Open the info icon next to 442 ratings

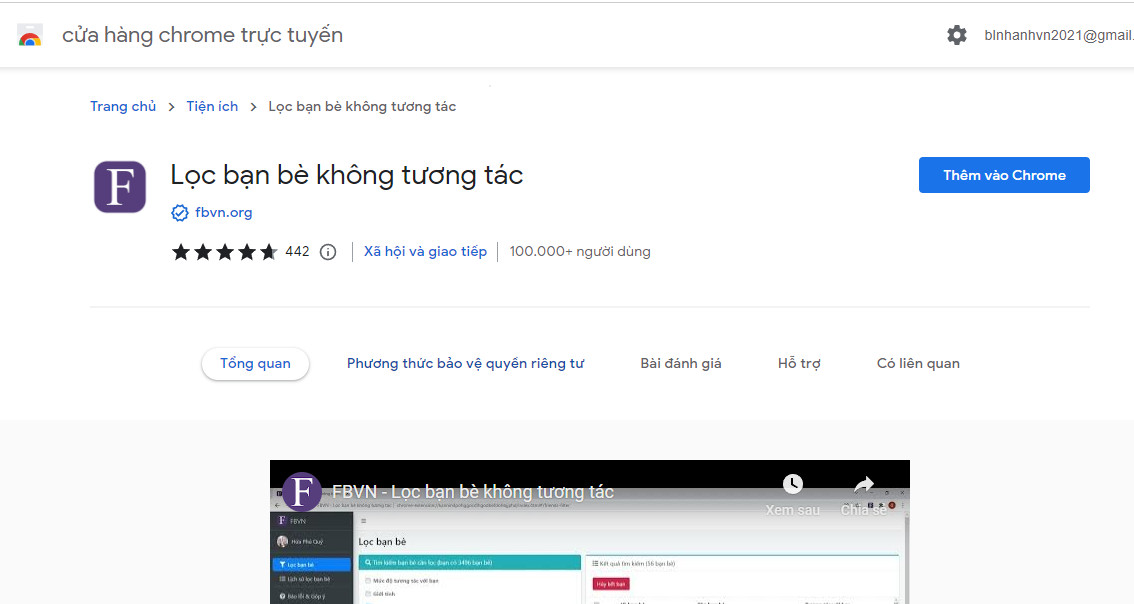(328, 251)
